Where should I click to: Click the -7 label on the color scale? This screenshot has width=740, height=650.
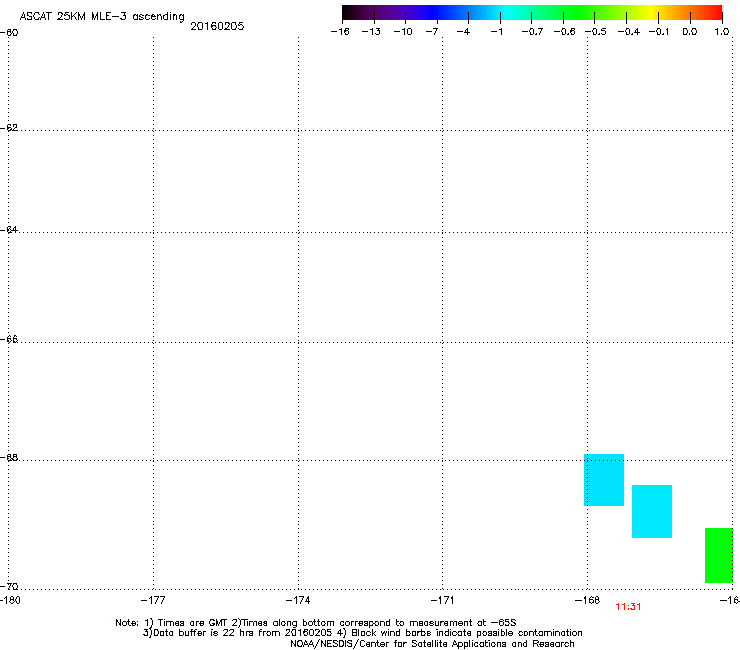click(x=432, y=32)
